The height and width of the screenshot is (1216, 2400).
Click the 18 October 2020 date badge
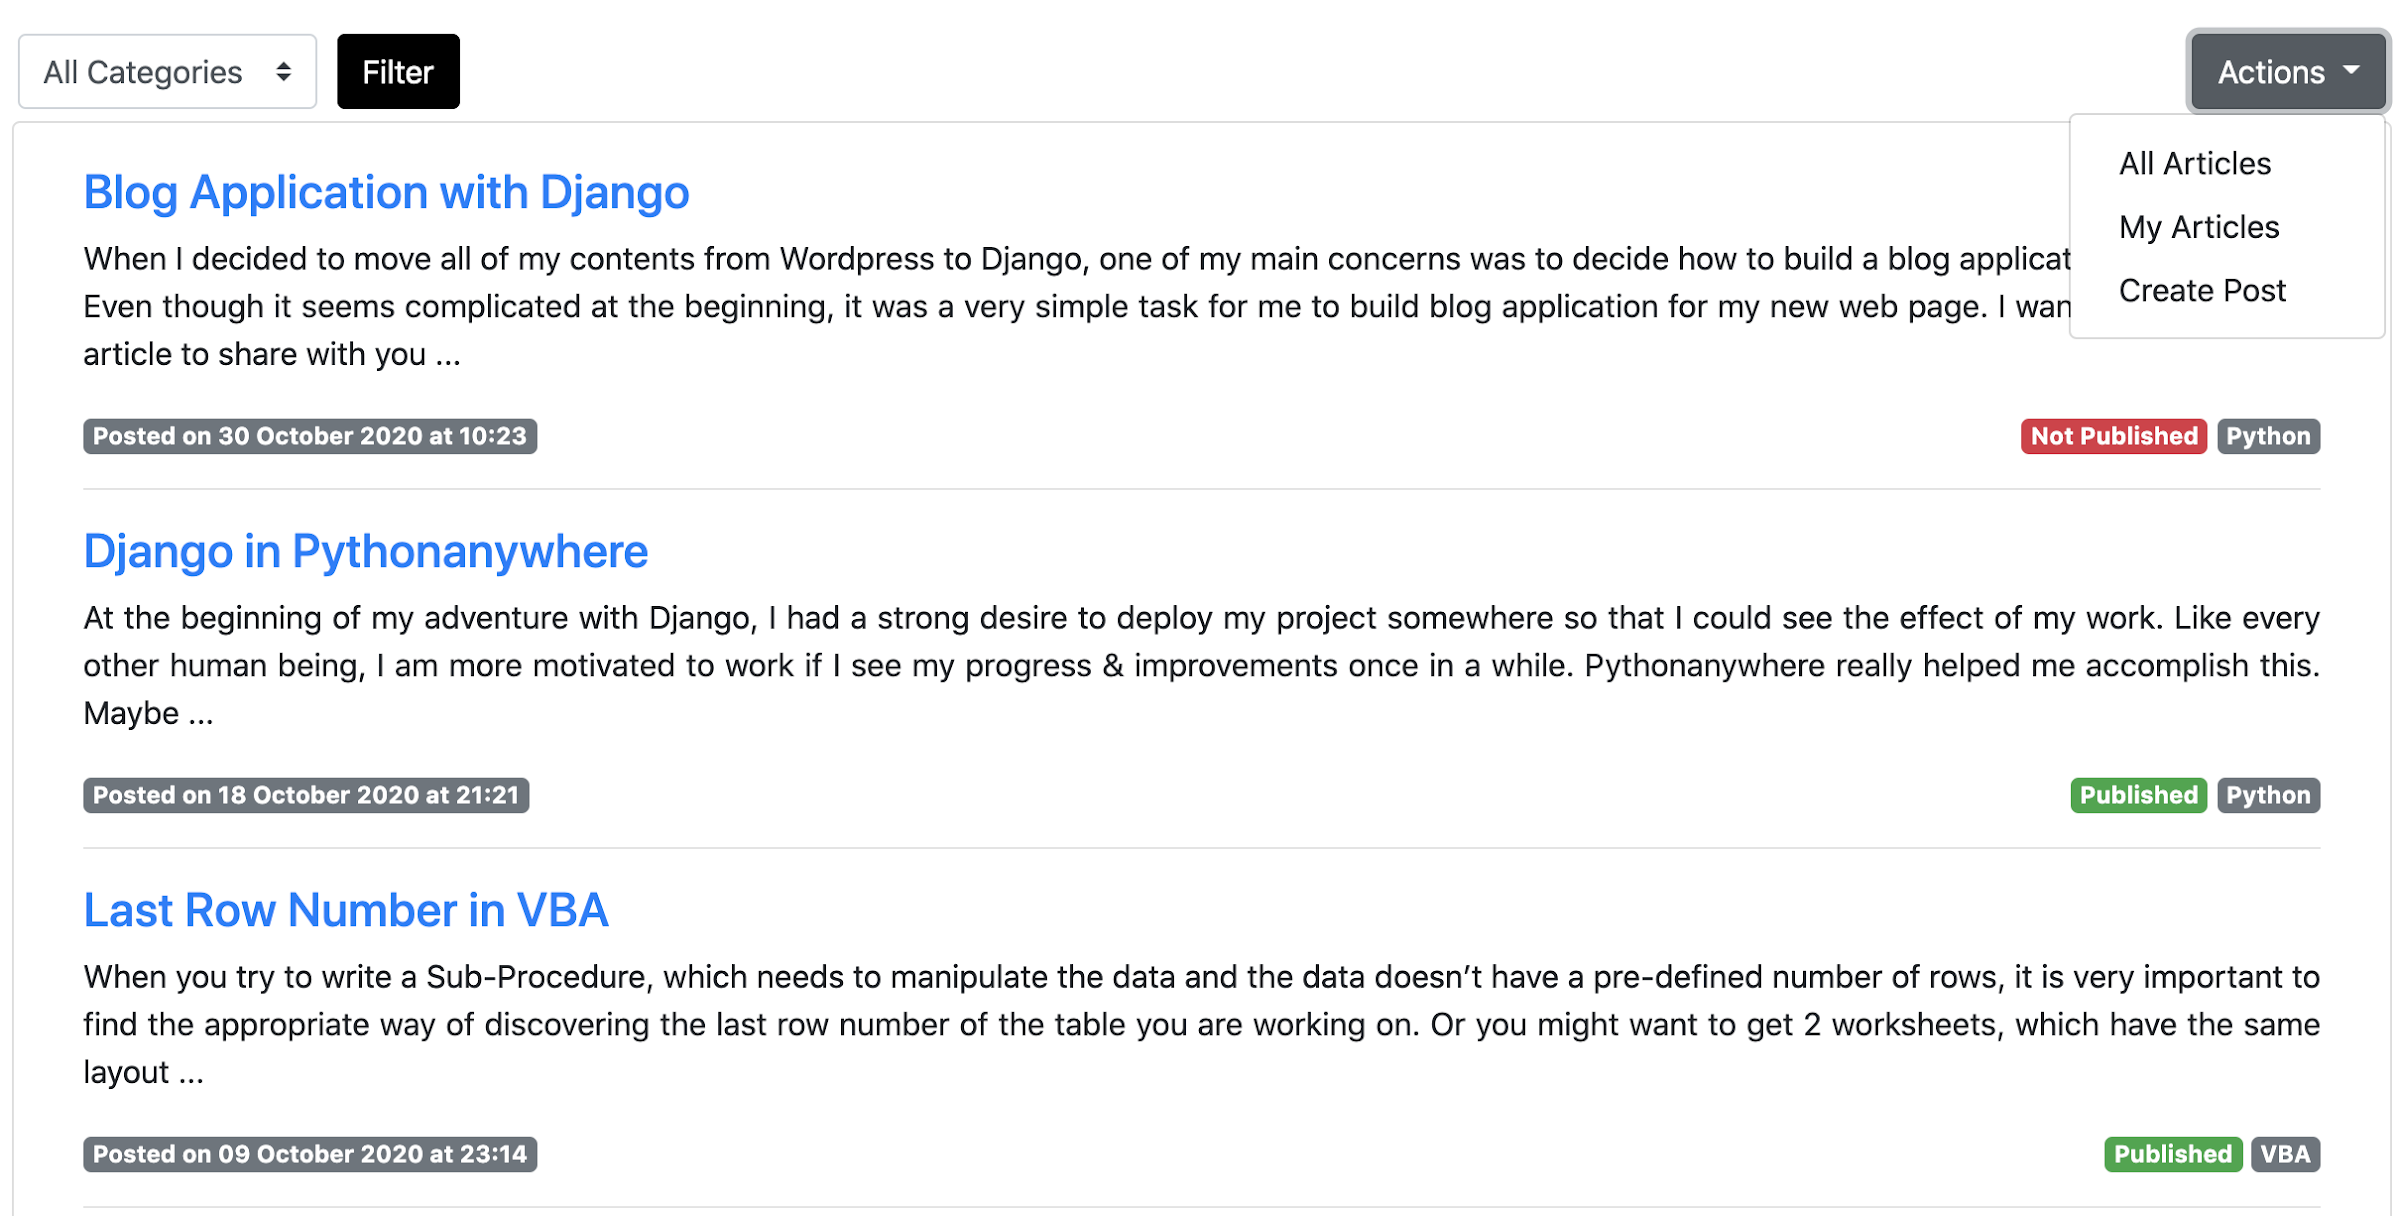(306, 795)
